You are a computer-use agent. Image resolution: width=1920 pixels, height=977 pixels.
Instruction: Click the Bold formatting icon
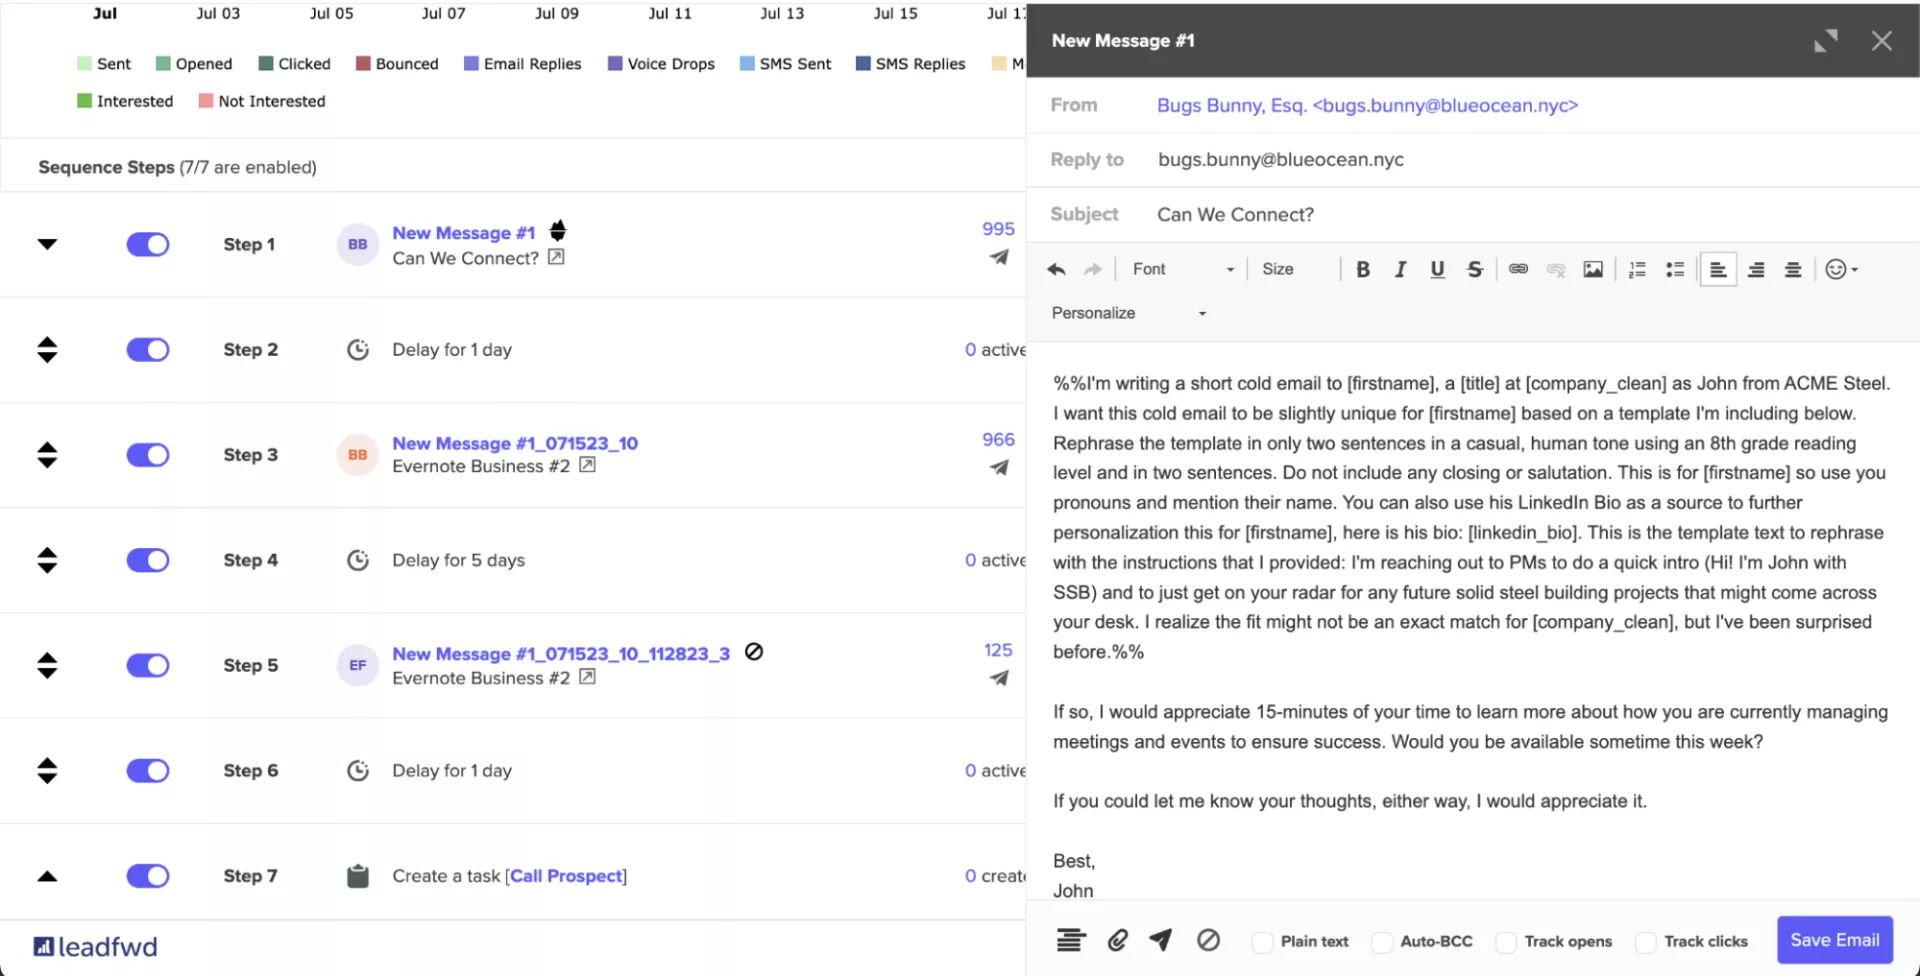click(1362, 269)
